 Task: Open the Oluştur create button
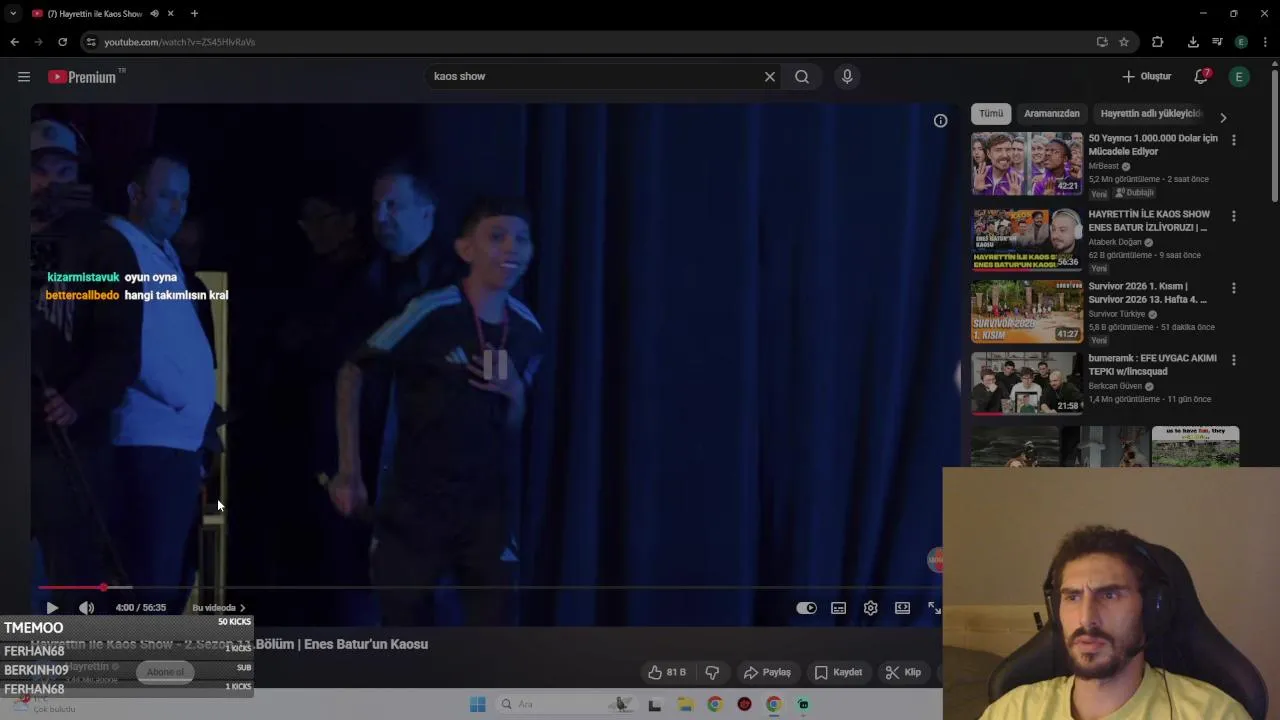(x=1146, y=77)
